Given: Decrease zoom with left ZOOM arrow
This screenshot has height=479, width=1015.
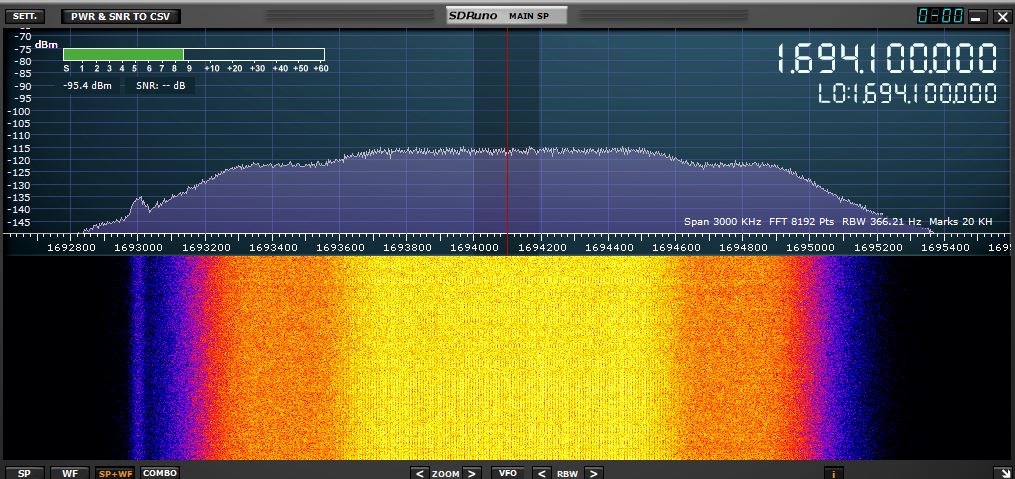Looking at the screenshot, I should click(x=419, y=473).
